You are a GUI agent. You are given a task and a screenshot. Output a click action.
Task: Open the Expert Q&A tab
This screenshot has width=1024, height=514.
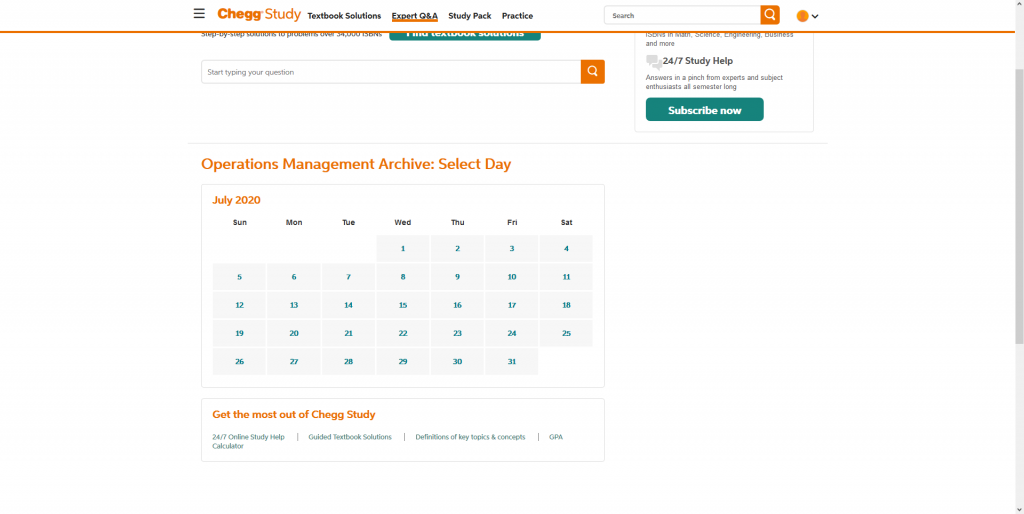(415, 16)
